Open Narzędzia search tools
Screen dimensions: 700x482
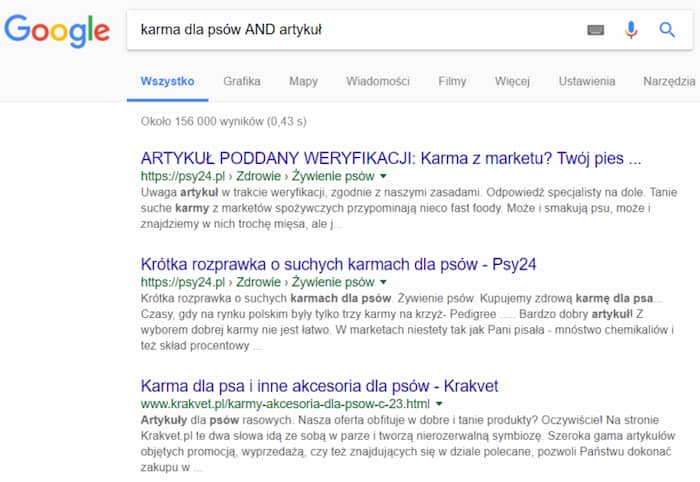pos(669,81)
